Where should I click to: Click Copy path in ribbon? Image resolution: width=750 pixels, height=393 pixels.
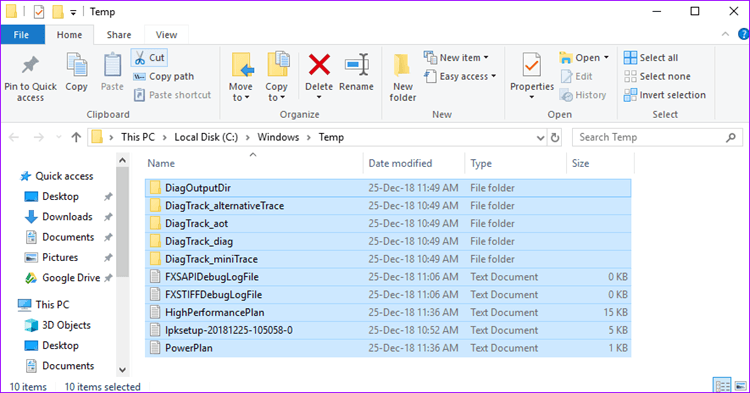click(164, 76)
